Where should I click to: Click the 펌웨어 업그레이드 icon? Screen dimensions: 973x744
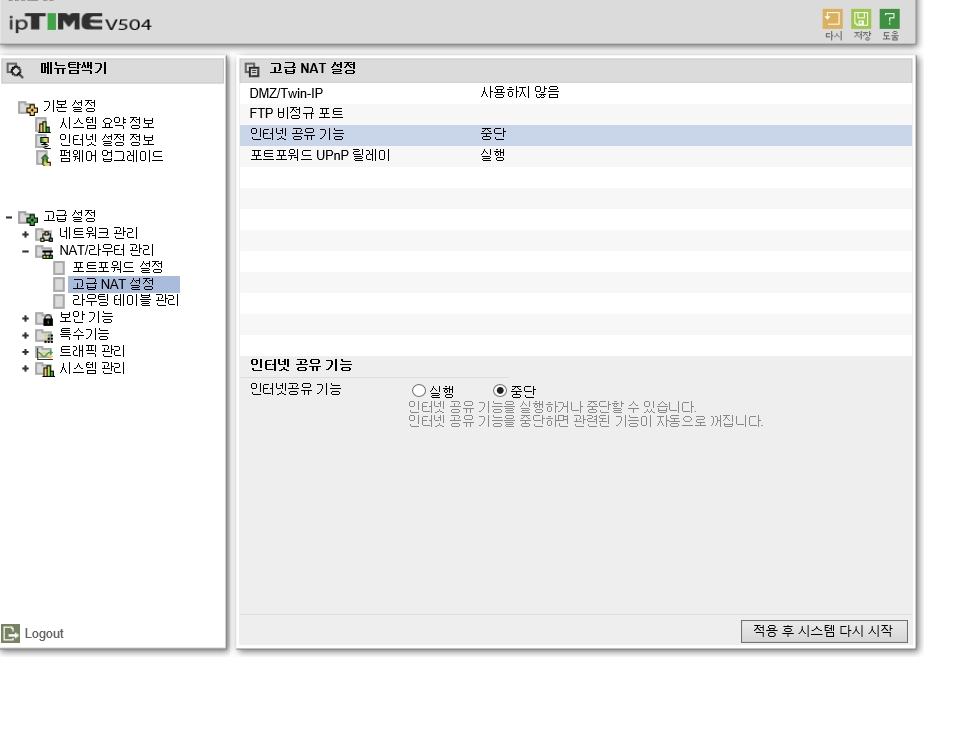pyautogui.click(x=43, y=158)
